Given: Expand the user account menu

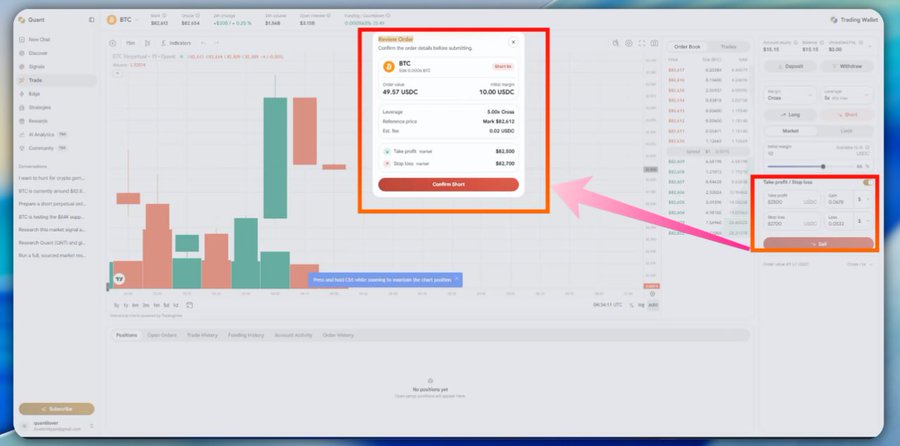Looking at the screenshot, I should [91, 426].
